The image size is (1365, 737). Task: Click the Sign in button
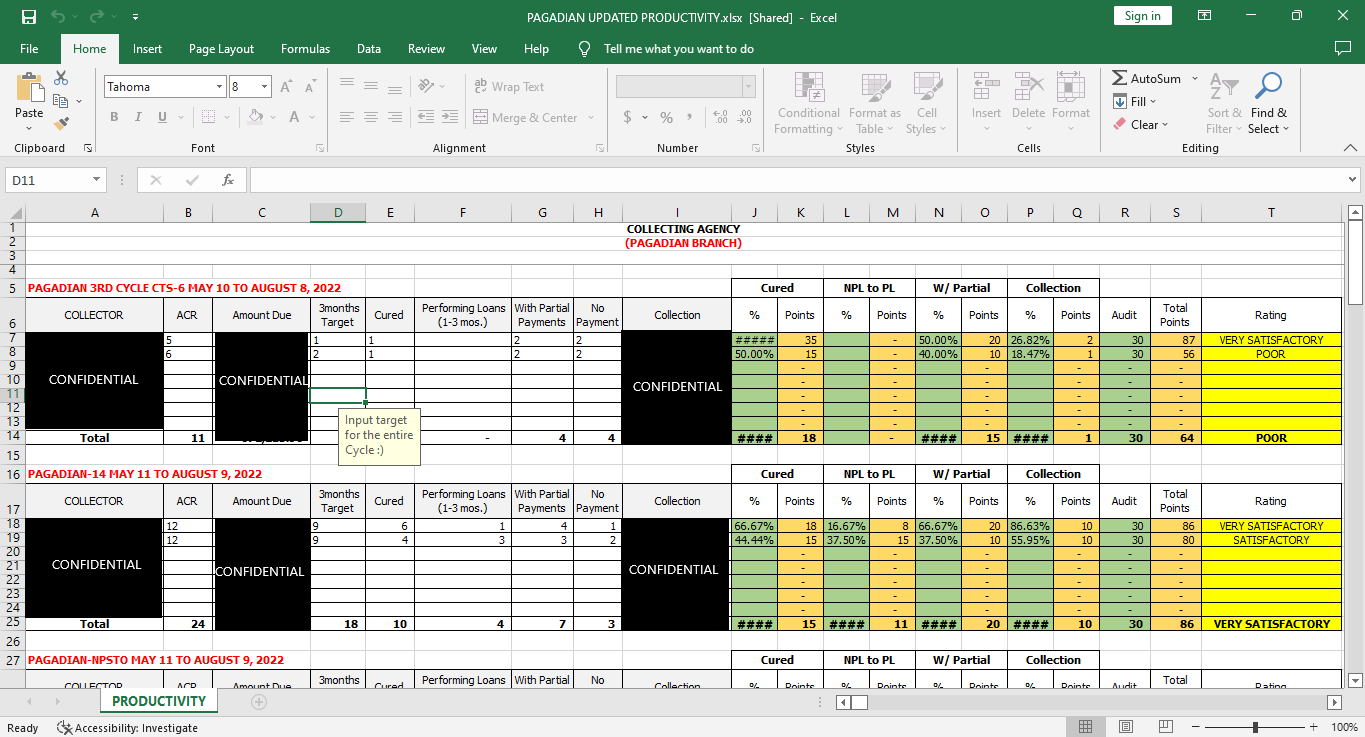[x=1142, y=16]
